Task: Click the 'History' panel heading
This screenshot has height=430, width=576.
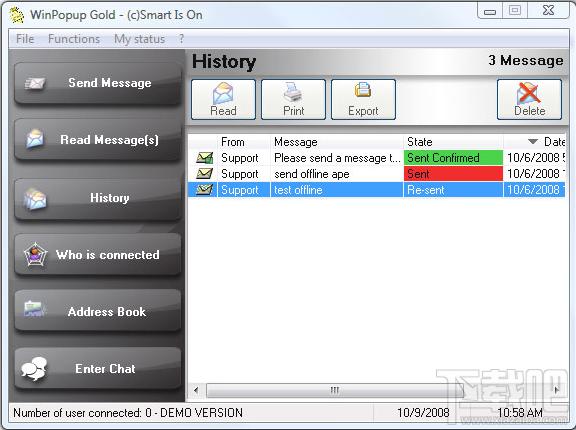Action: tap(224, 62)
